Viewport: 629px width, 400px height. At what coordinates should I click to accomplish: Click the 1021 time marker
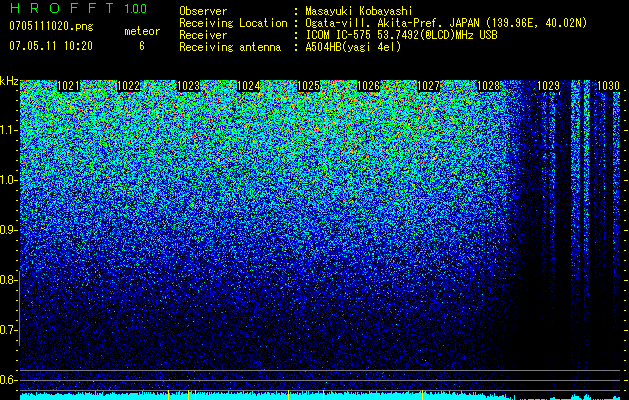click(x=69, y=86)
